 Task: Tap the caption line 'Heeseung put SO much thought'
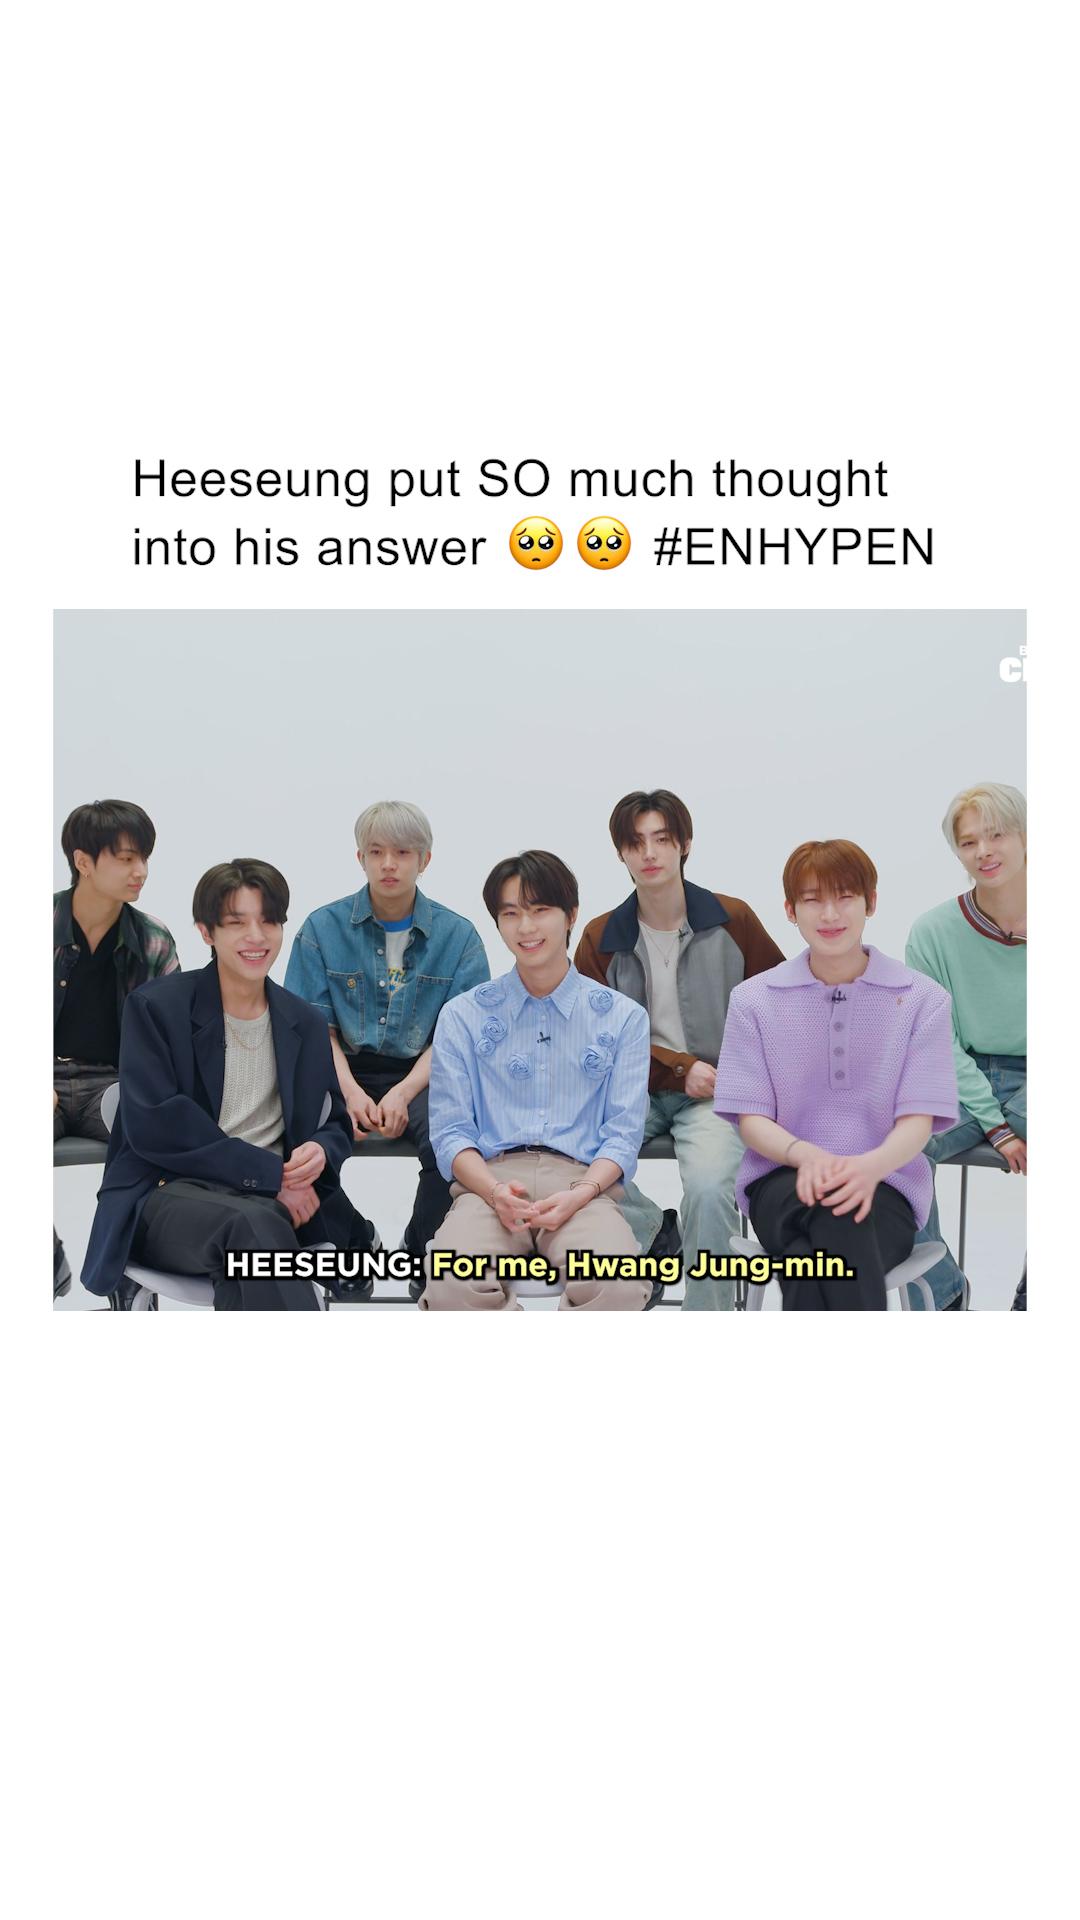[x=510, y=479]
